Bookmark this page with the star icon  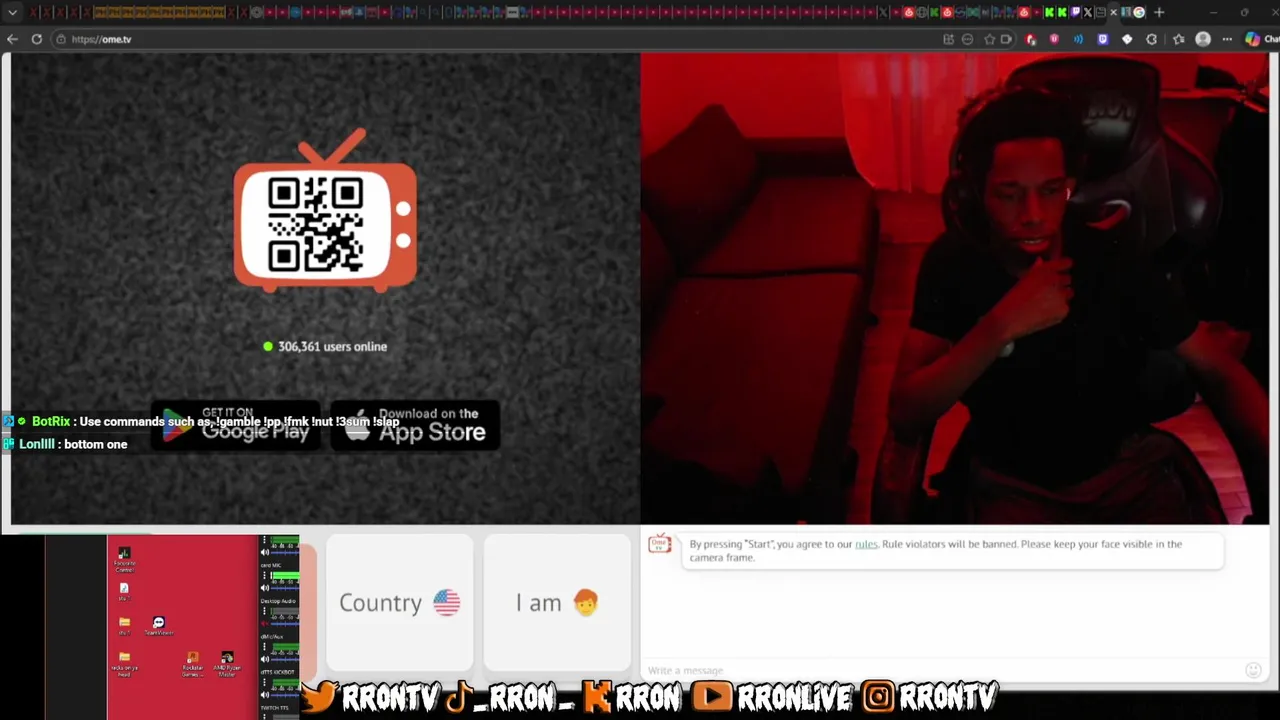990,39
